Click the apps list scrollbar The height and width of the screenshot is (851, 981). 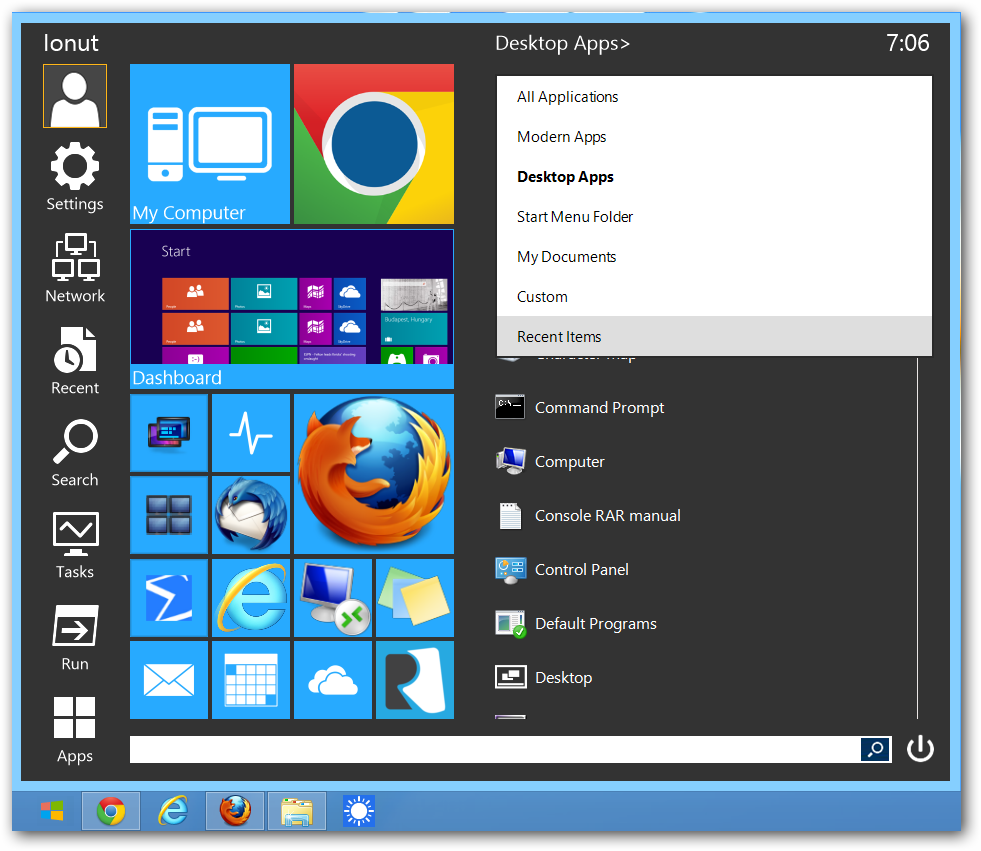tap(918, 538)
